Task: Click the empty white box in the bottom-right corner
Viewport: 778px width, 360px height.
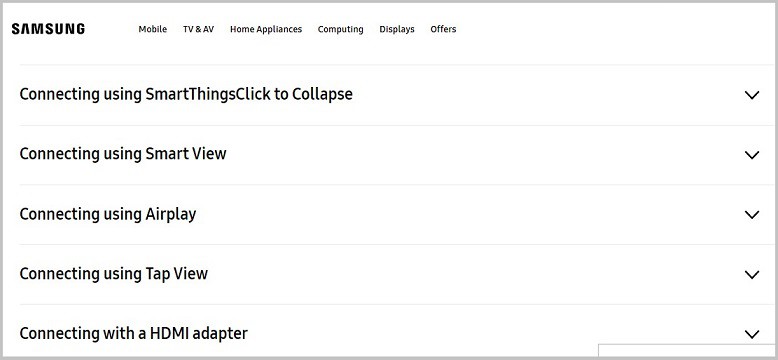Action: (687, 351)
